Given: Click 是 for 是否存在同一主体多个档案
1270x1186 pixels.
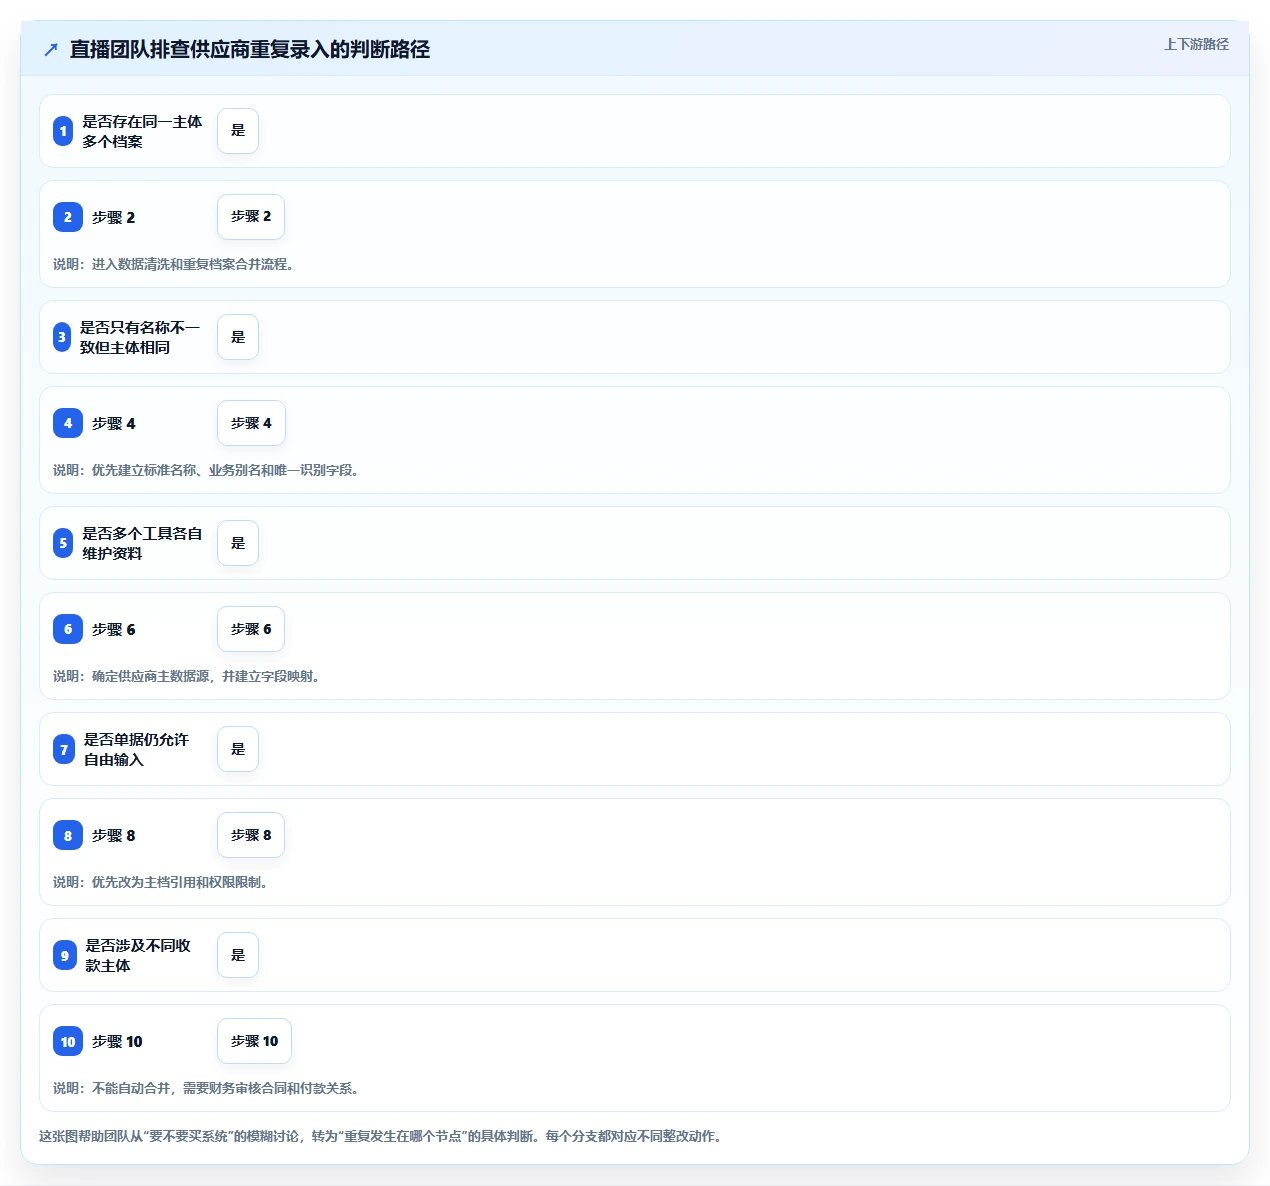Looking at the screenshot, I should coord(238,131).
